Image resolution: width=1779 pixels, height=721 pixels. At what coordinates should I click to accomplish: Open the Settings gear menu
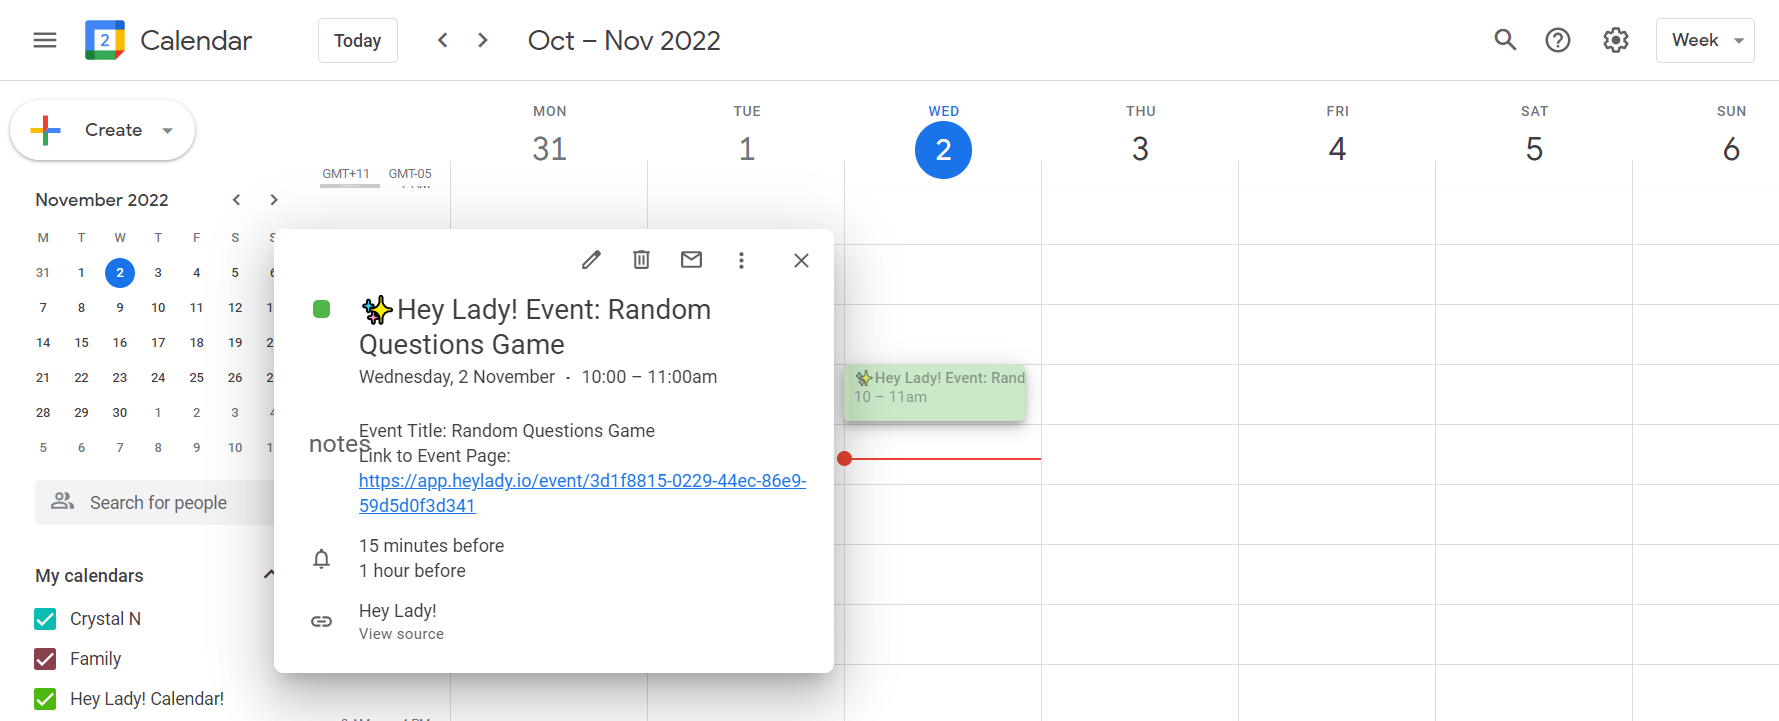(x=1615, y=40)
